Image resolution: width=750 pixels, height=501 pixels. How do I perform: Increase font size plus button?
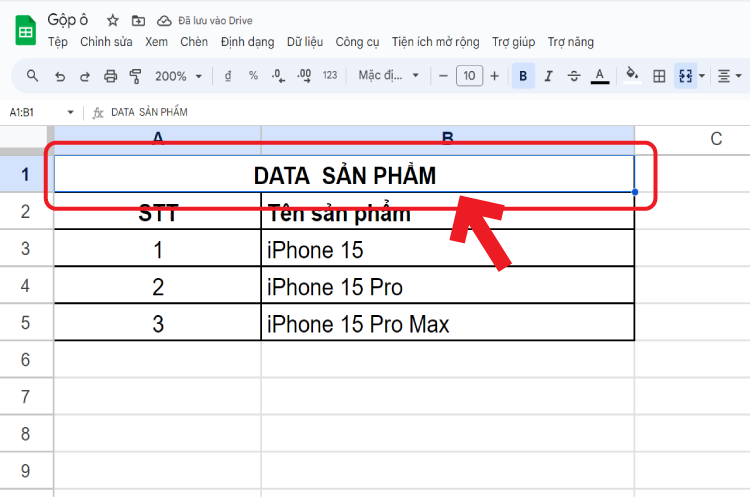495,76
